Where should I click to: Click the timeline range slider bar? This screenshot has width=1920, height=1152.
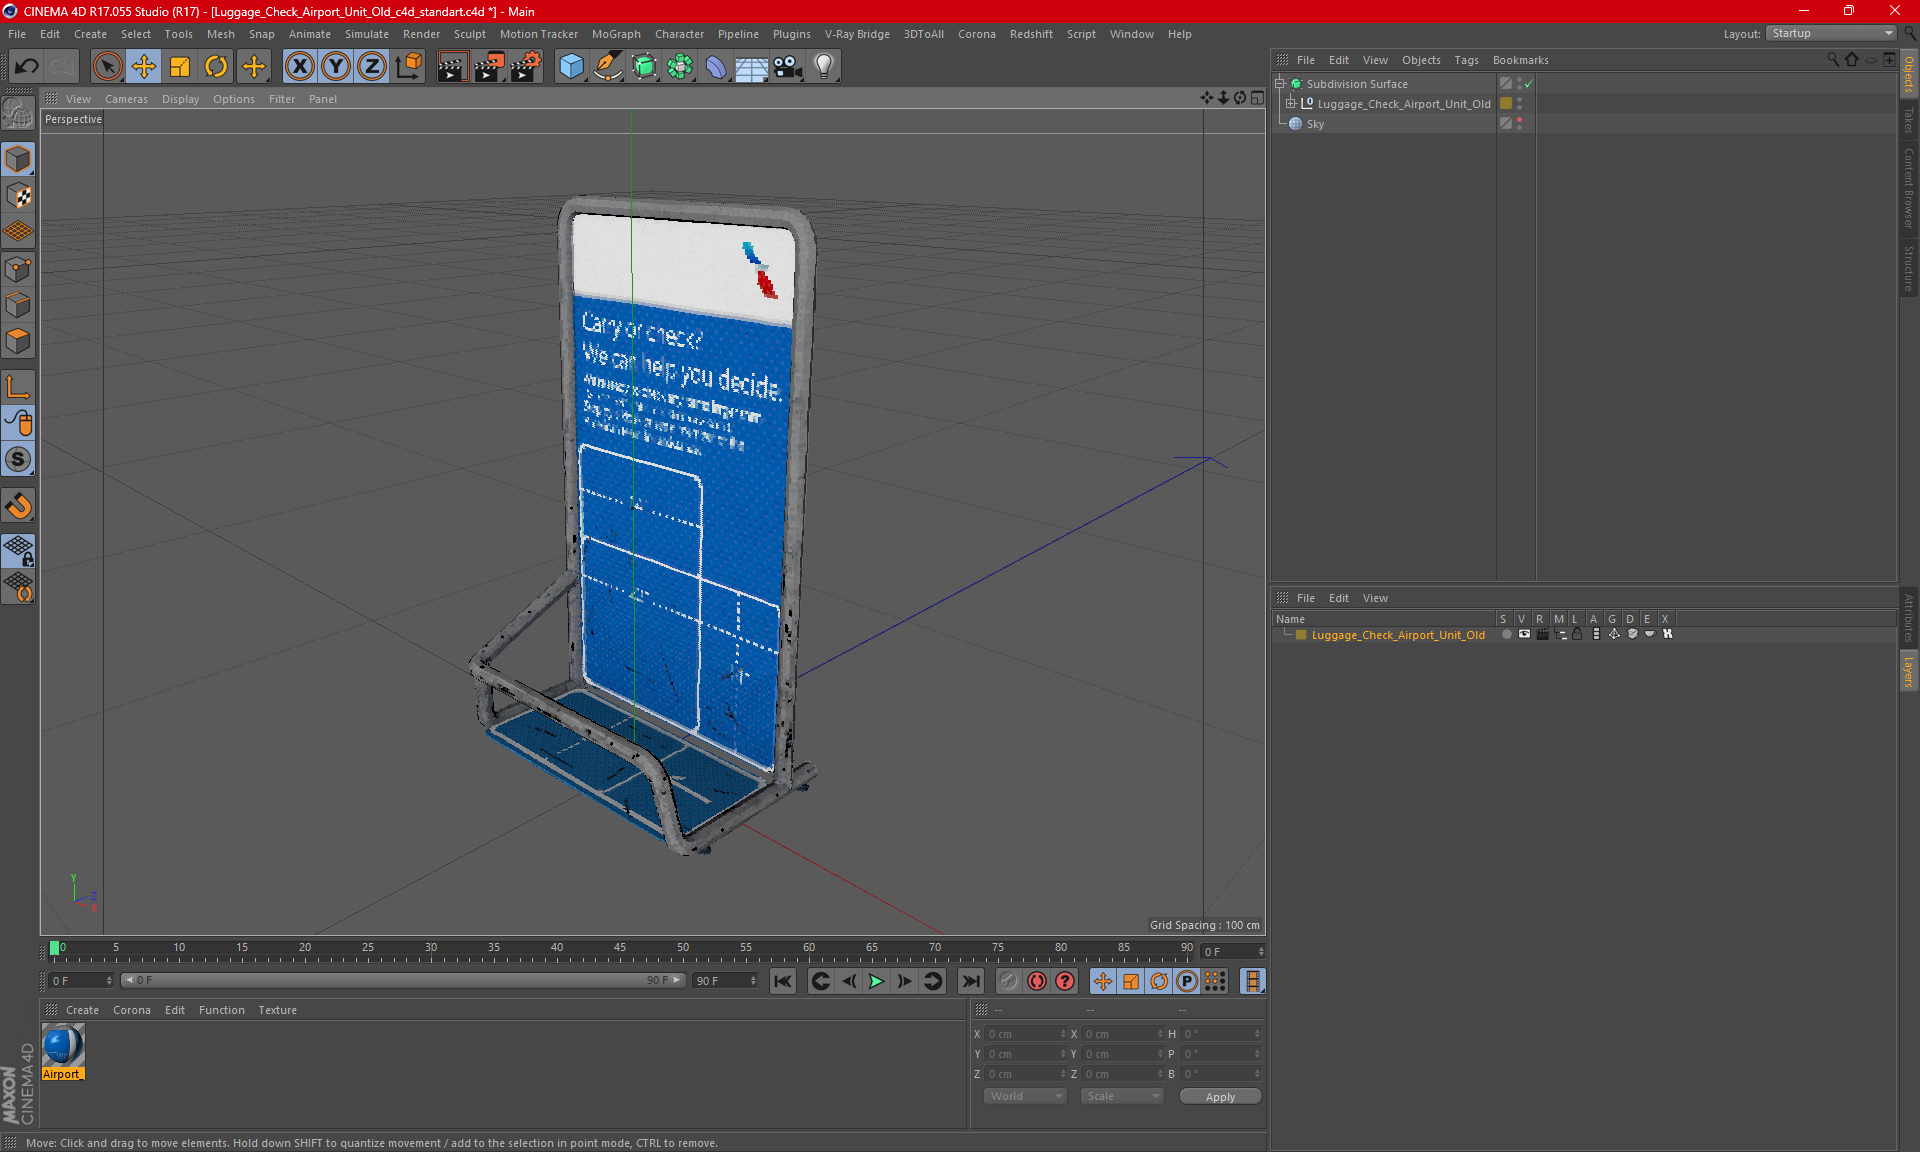(x=403, y=980)
